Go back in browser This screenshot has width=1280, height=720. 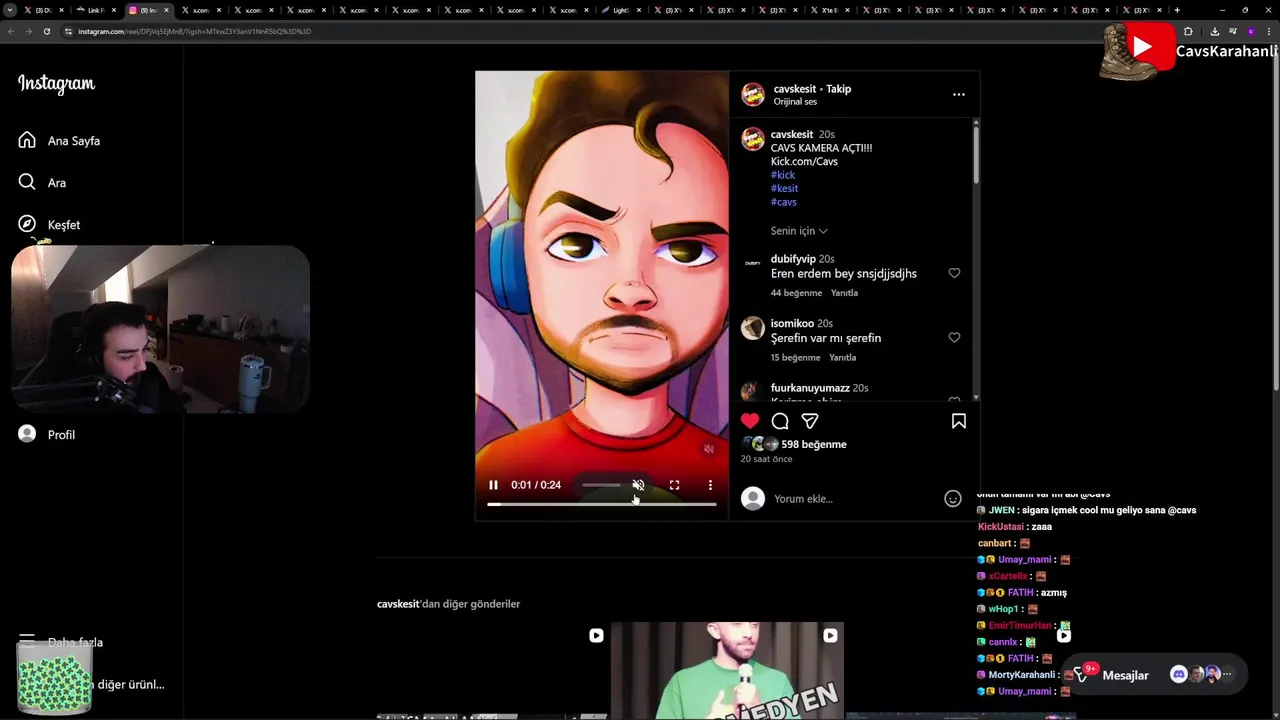tap(11, 31)
